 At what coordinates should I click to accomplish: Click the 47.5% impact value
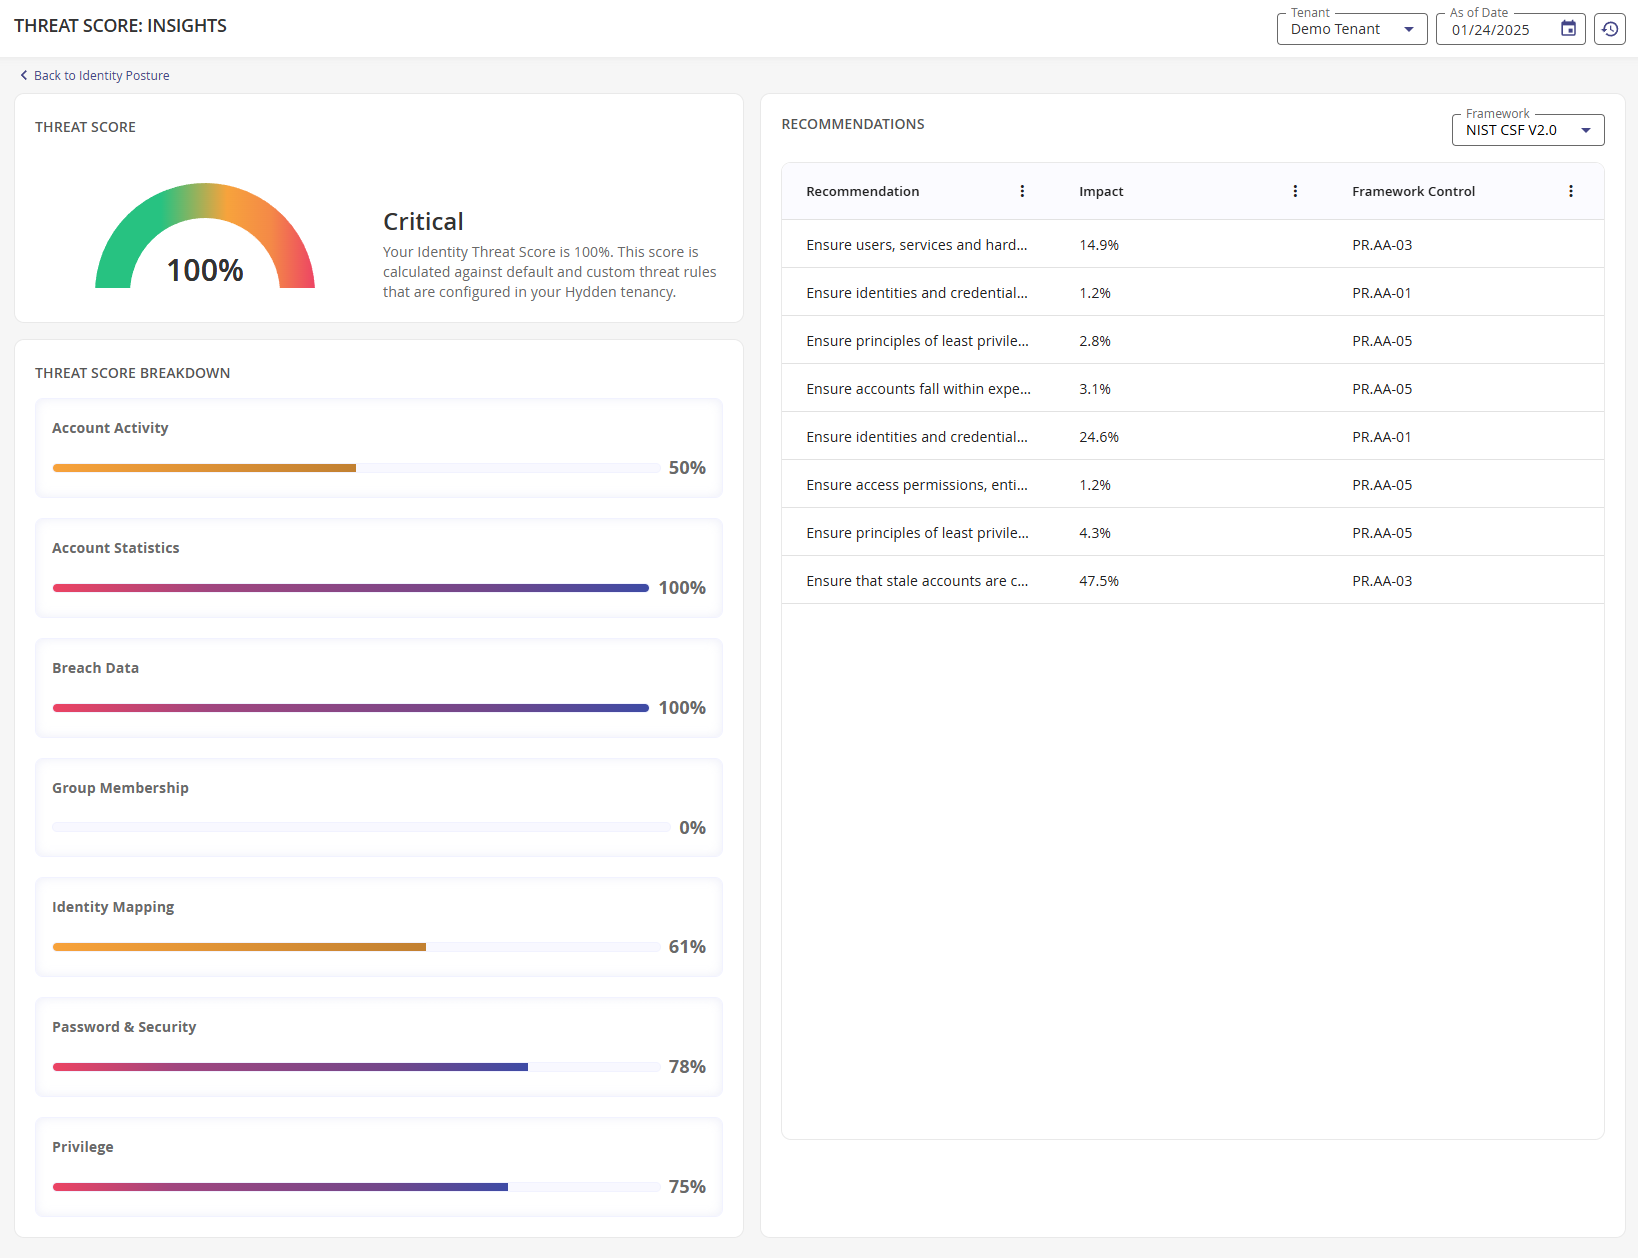coord(1099,581)
